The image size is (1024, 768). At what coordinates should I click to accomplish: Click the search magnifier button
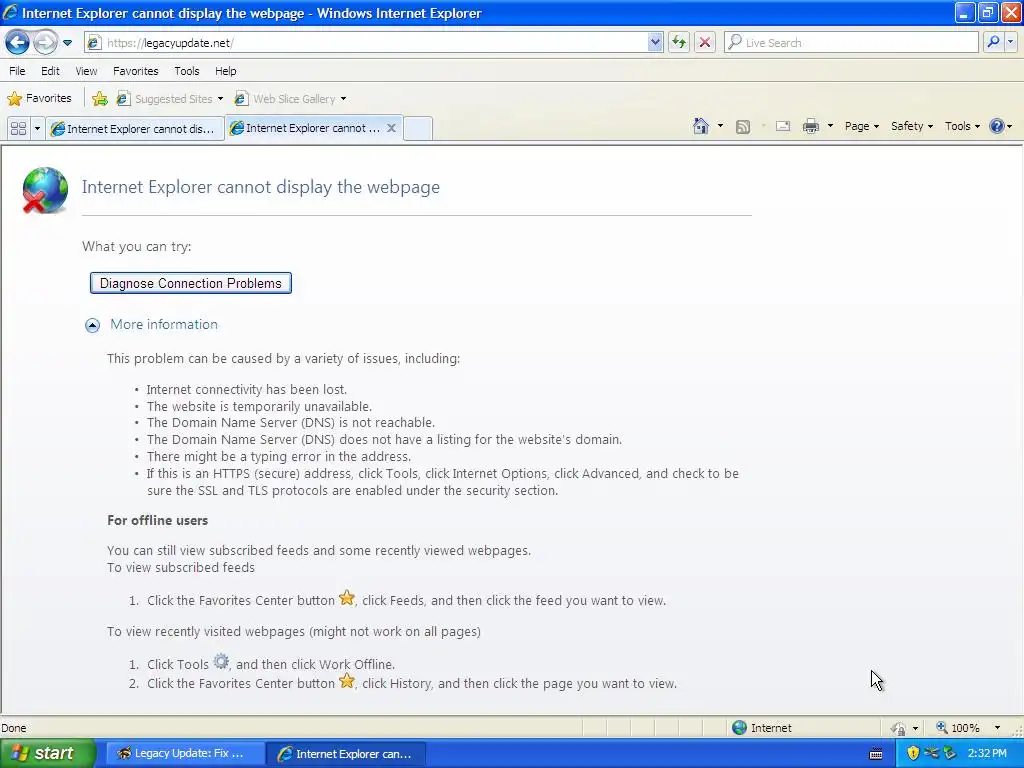tap(993, 42)
